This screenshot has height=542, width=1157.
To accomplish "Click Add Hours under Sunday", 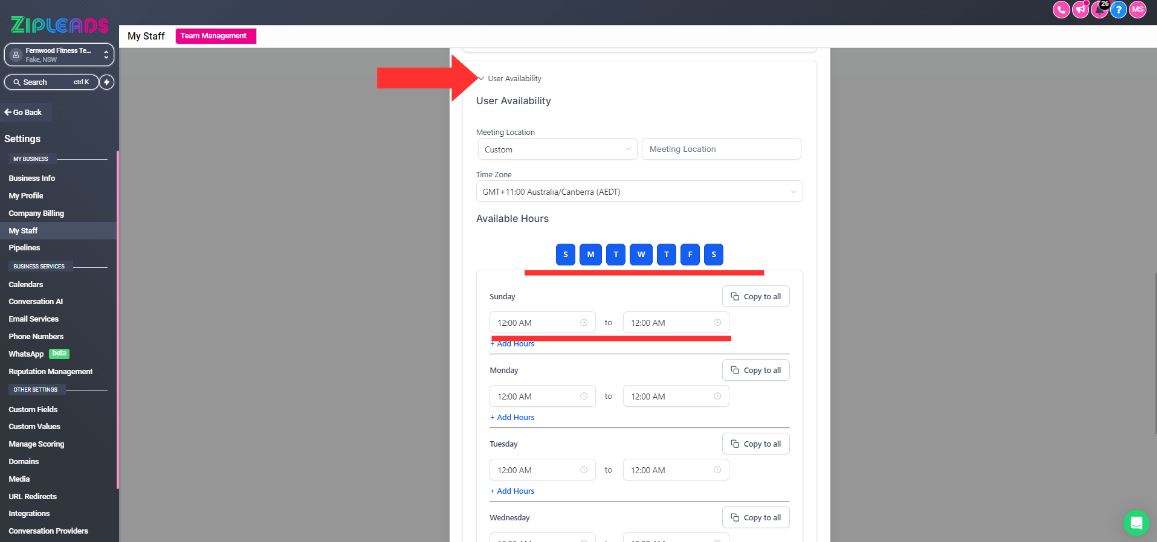I will tap(512, 344).
